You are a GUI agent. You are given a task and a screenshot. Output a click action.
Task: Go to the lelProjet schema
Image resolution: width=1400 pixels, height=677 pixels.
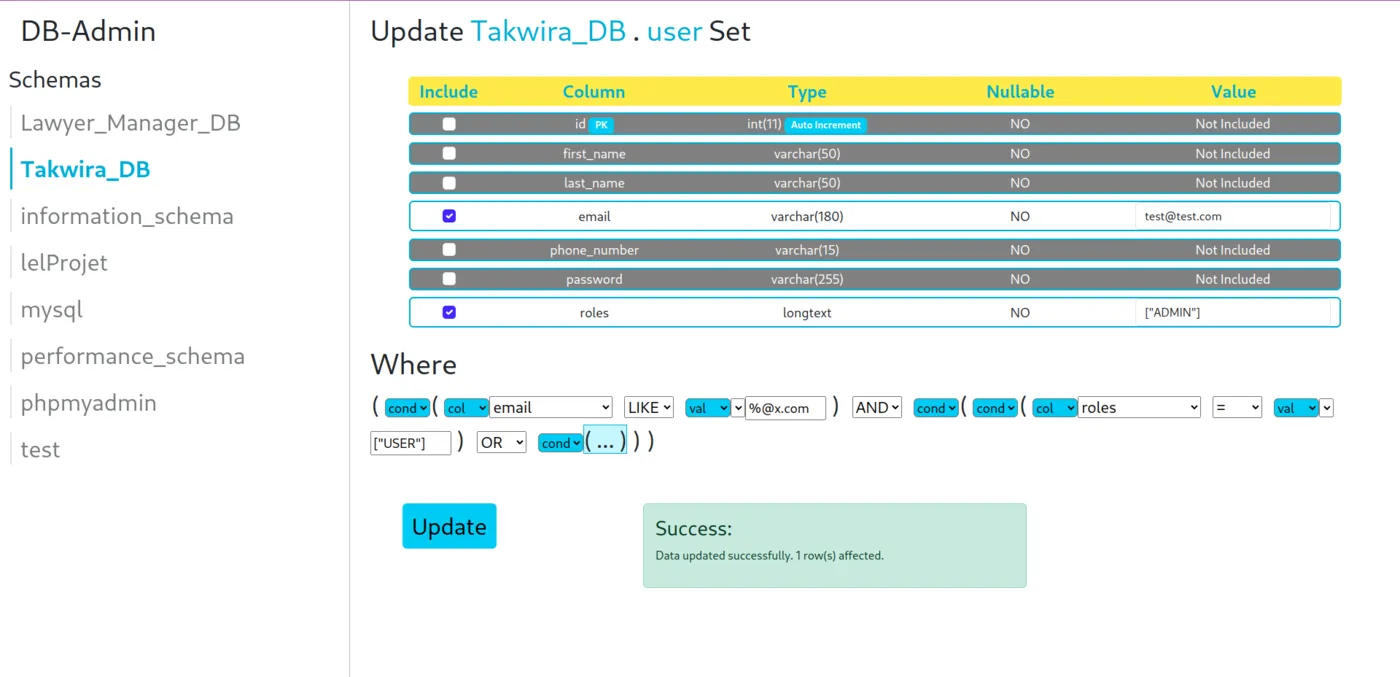[64, 262]
